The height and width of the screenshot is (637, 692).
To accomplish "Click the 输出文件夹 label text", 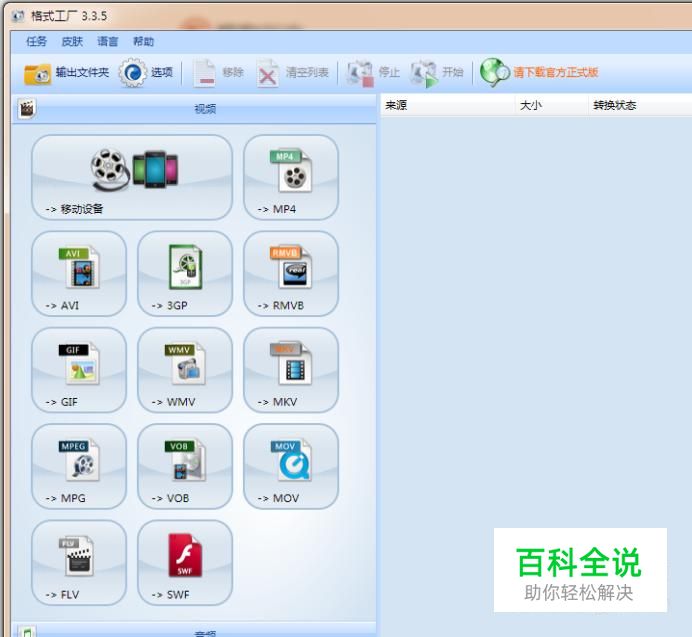I will point(82,72).
